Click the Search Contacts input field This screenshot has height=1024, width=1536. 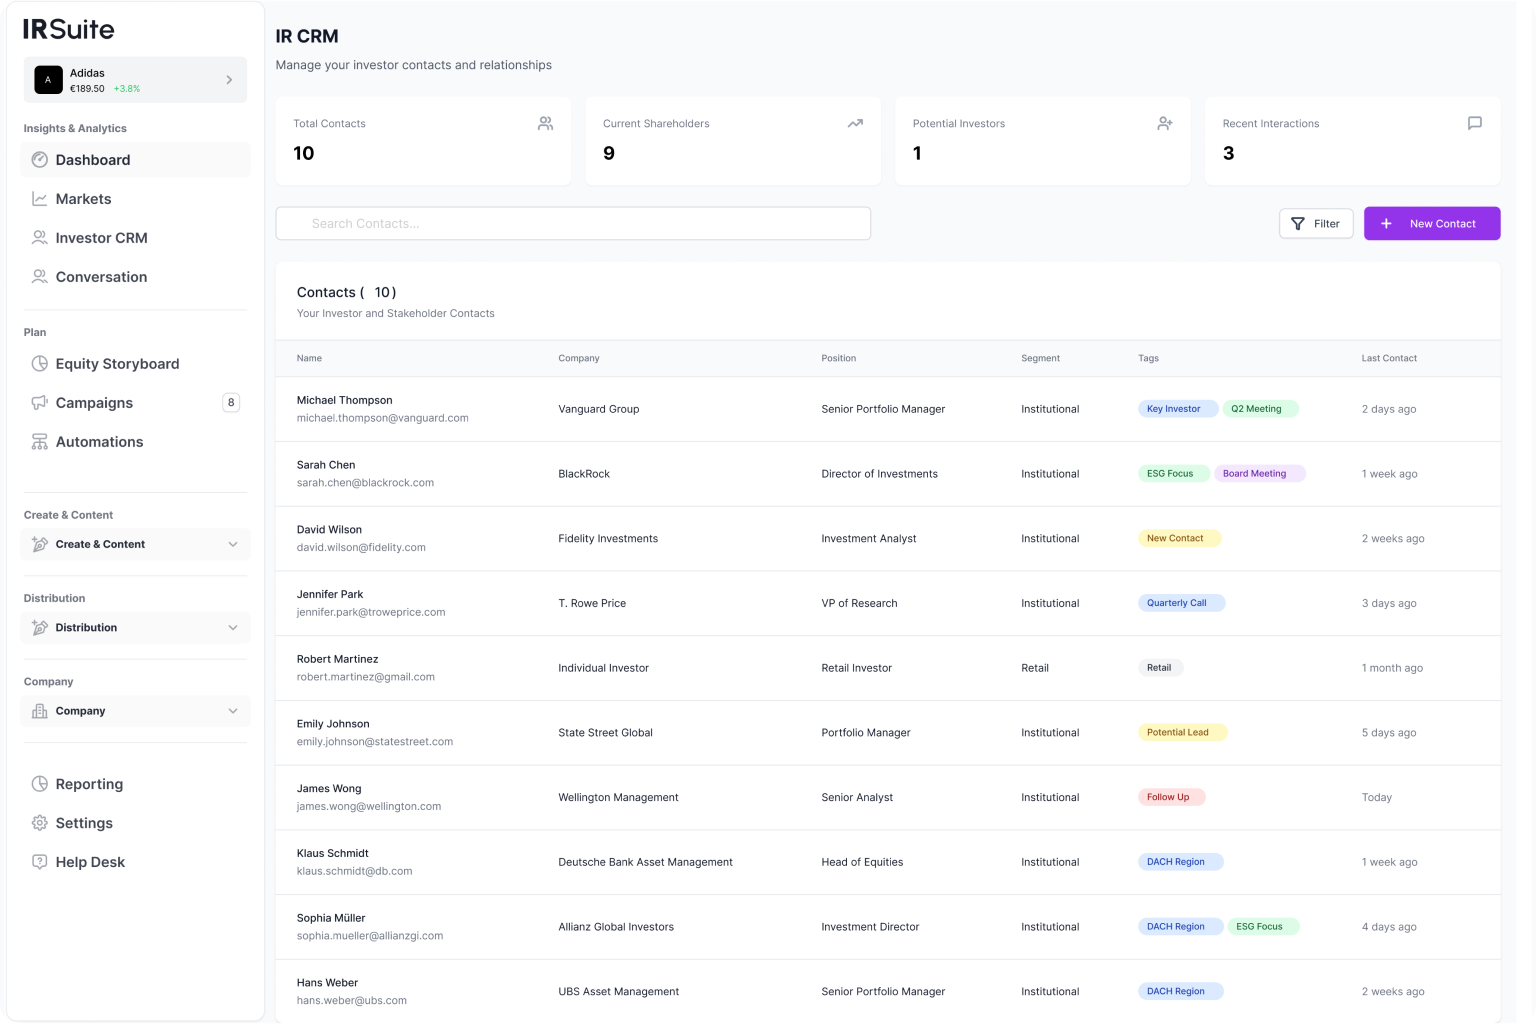(x=573, y=223)
